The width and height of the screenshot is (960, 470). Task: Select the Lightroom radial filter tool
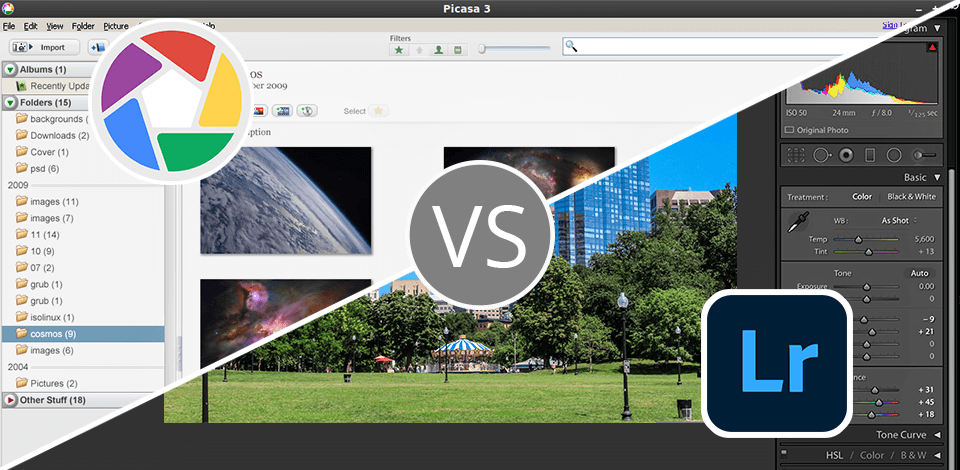(x=894, y=155)
